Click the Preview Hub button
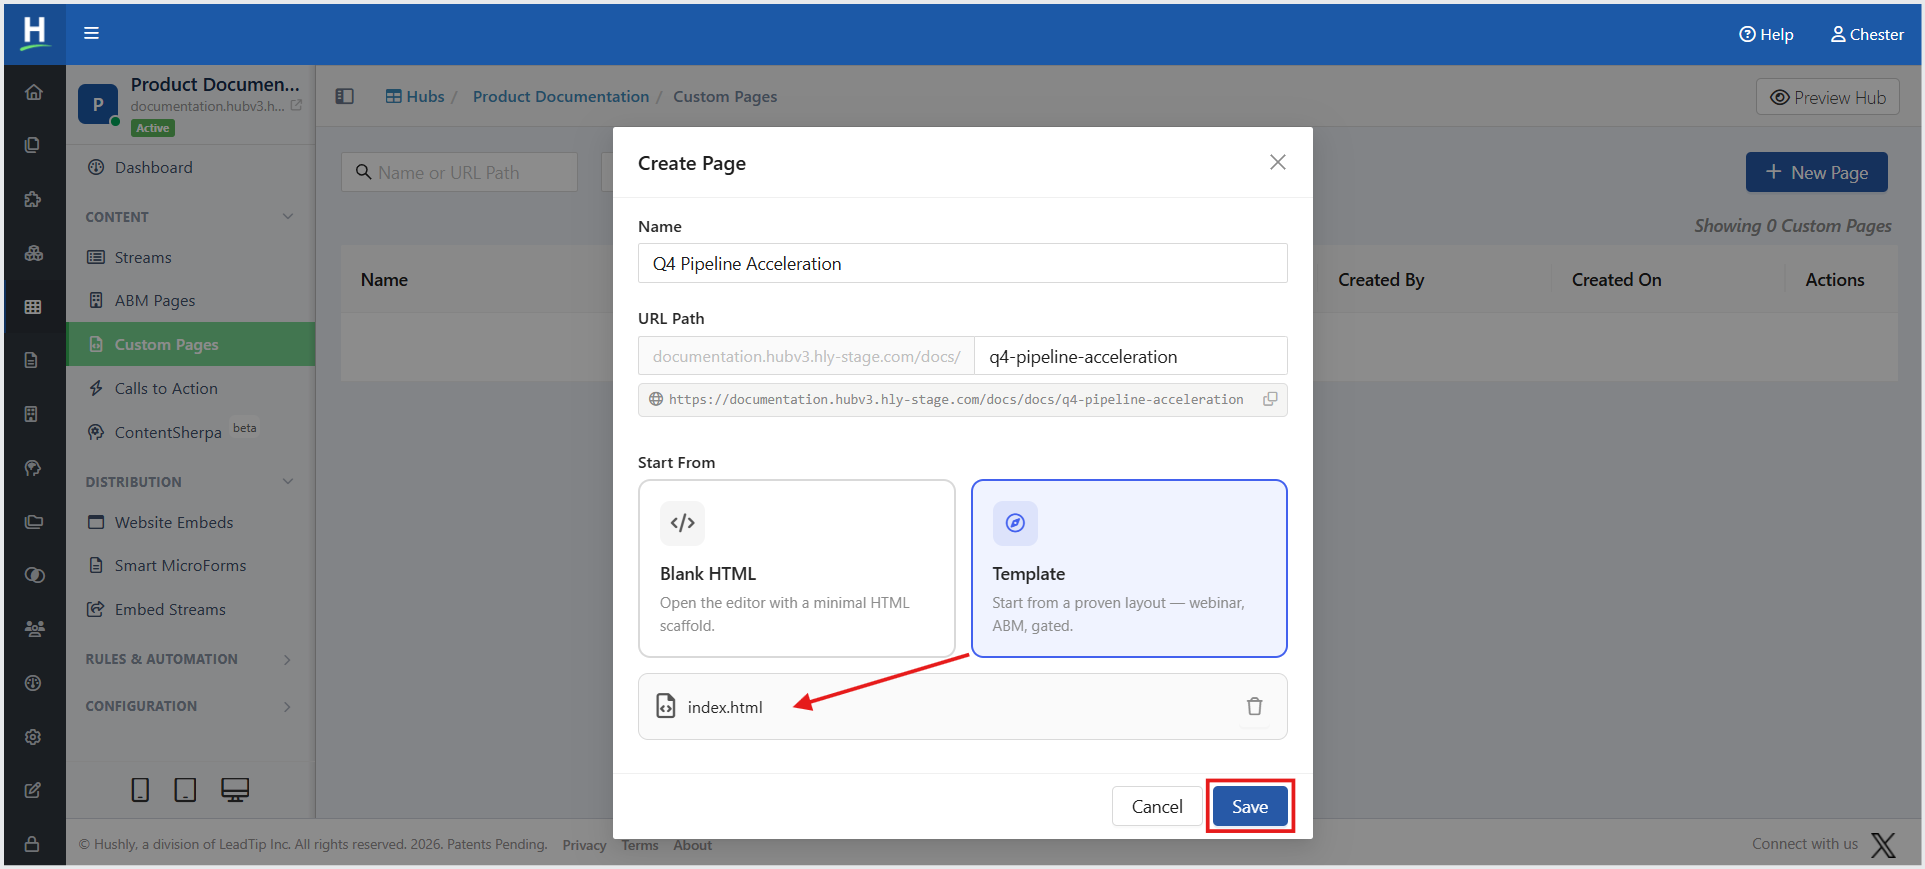1925x869 pixels. 1827,97
